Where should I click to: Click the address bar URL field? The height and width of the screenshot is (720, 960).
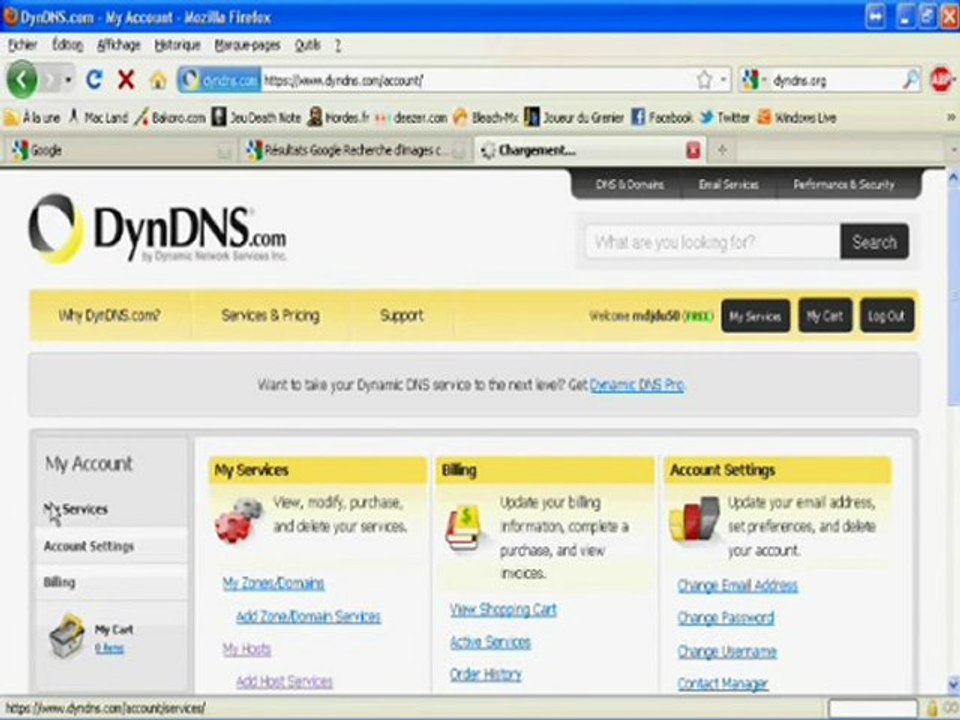coord(478,80)
